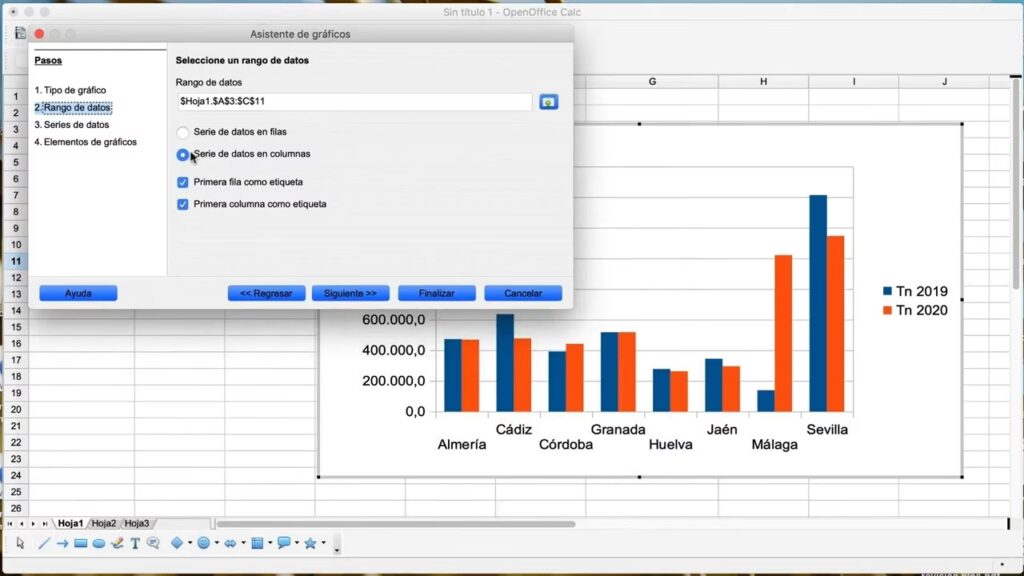Open the basic shapes diamond dropdown arrow
1024x576 pixels.
[190, 544]
